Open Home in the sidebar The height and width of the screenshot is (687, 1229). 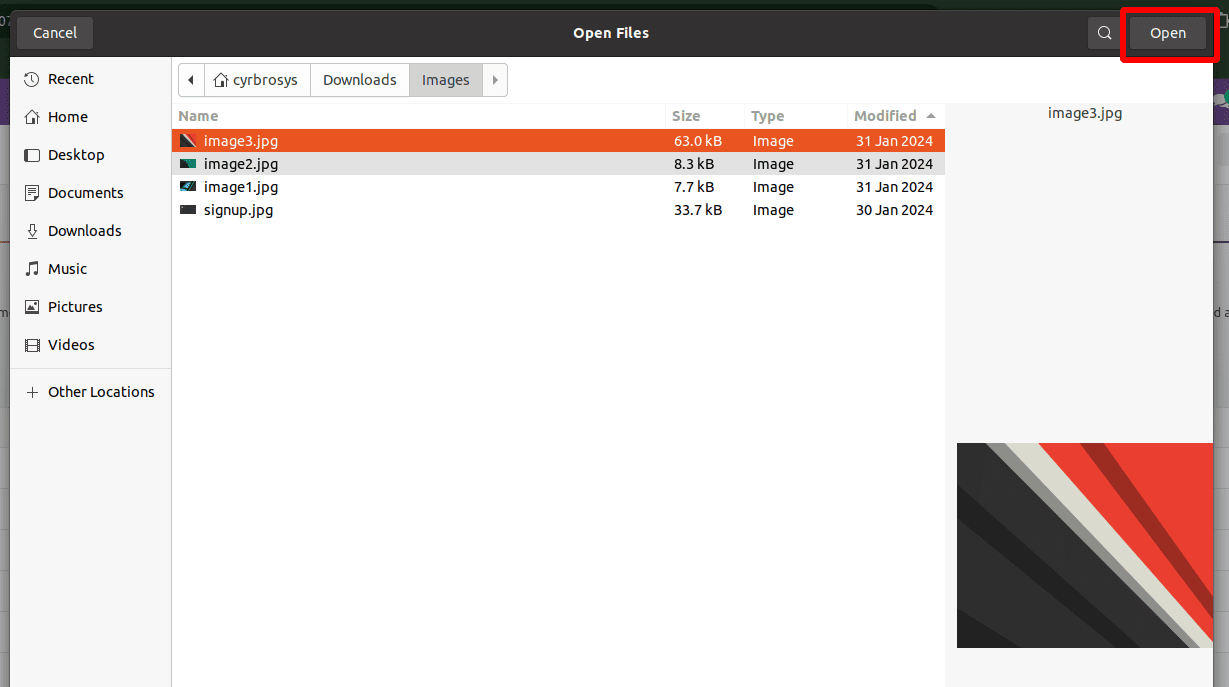(91, 117)
